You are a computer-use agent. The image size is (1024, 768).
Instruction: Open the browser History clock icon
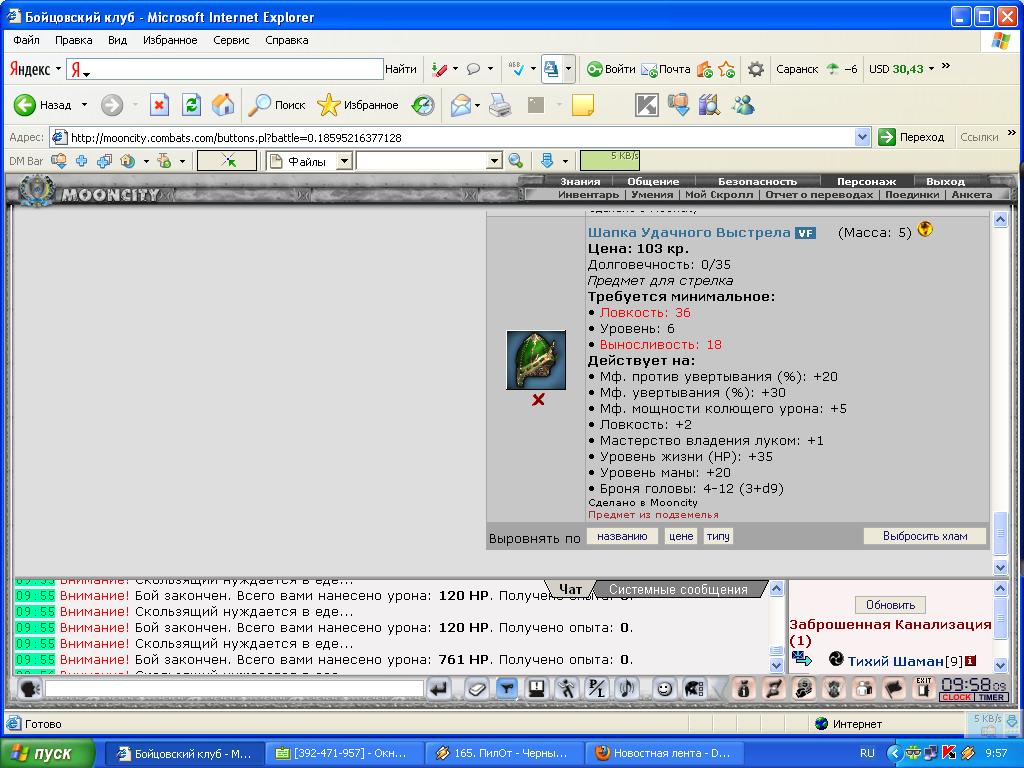click(x=423, y=104)
